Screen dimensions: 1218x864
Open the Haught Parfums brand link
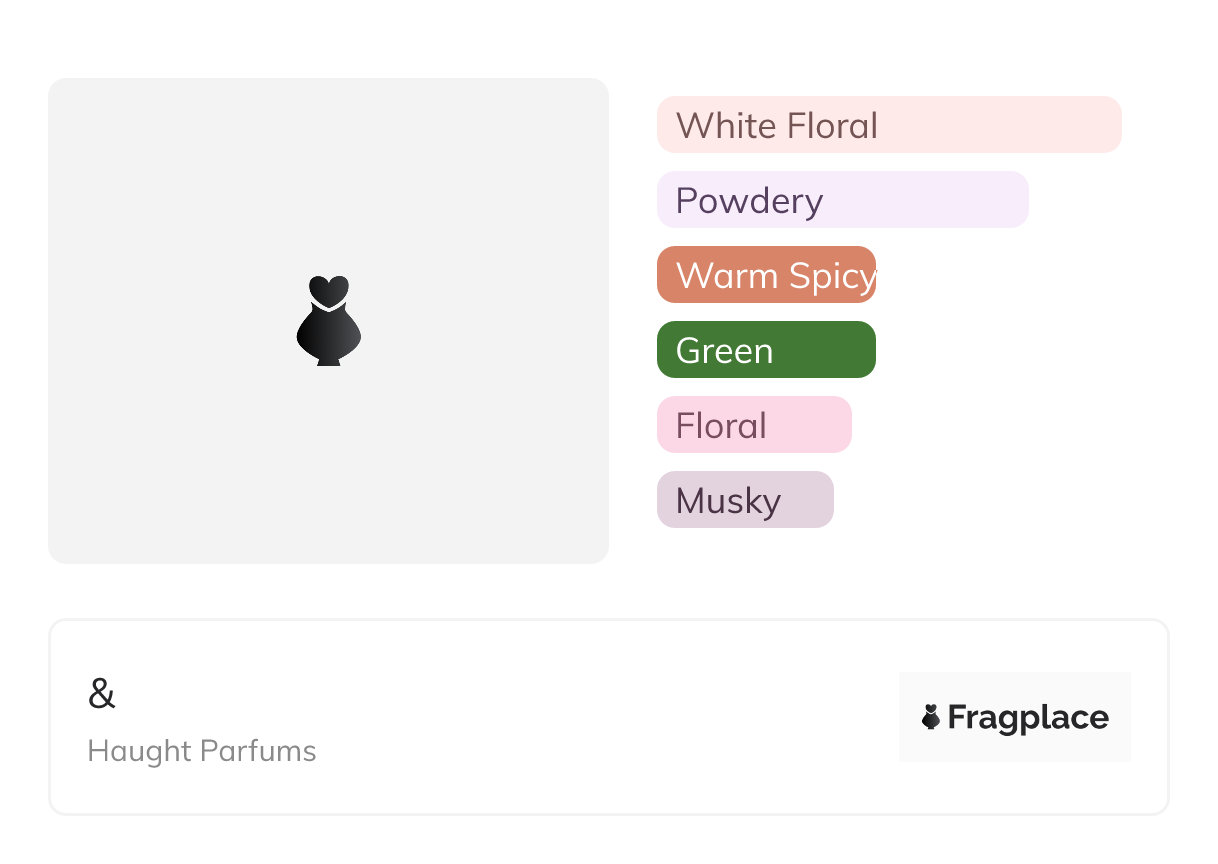tap(202, 751)
